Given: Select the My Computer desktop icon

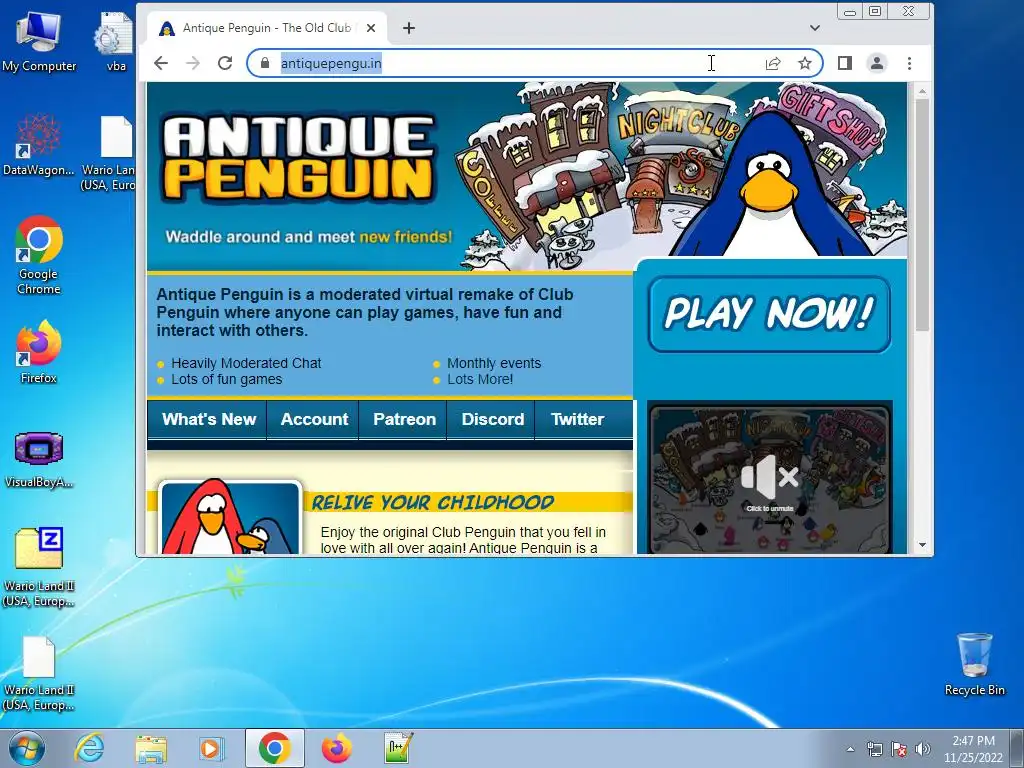Looking at the screenshot, I should (39, 42).
